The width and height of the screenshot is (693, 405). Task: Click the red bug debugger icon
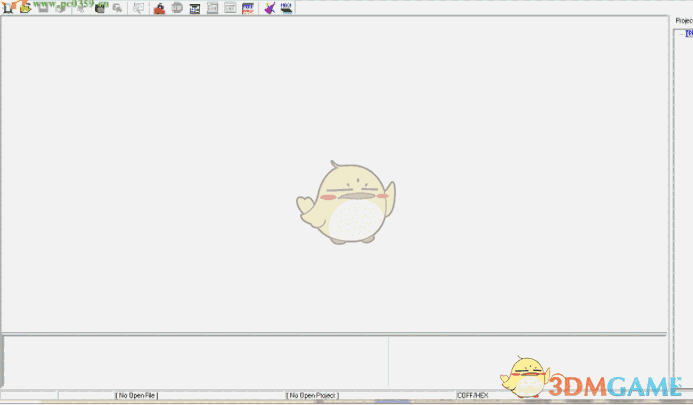[x=159, y=8]
